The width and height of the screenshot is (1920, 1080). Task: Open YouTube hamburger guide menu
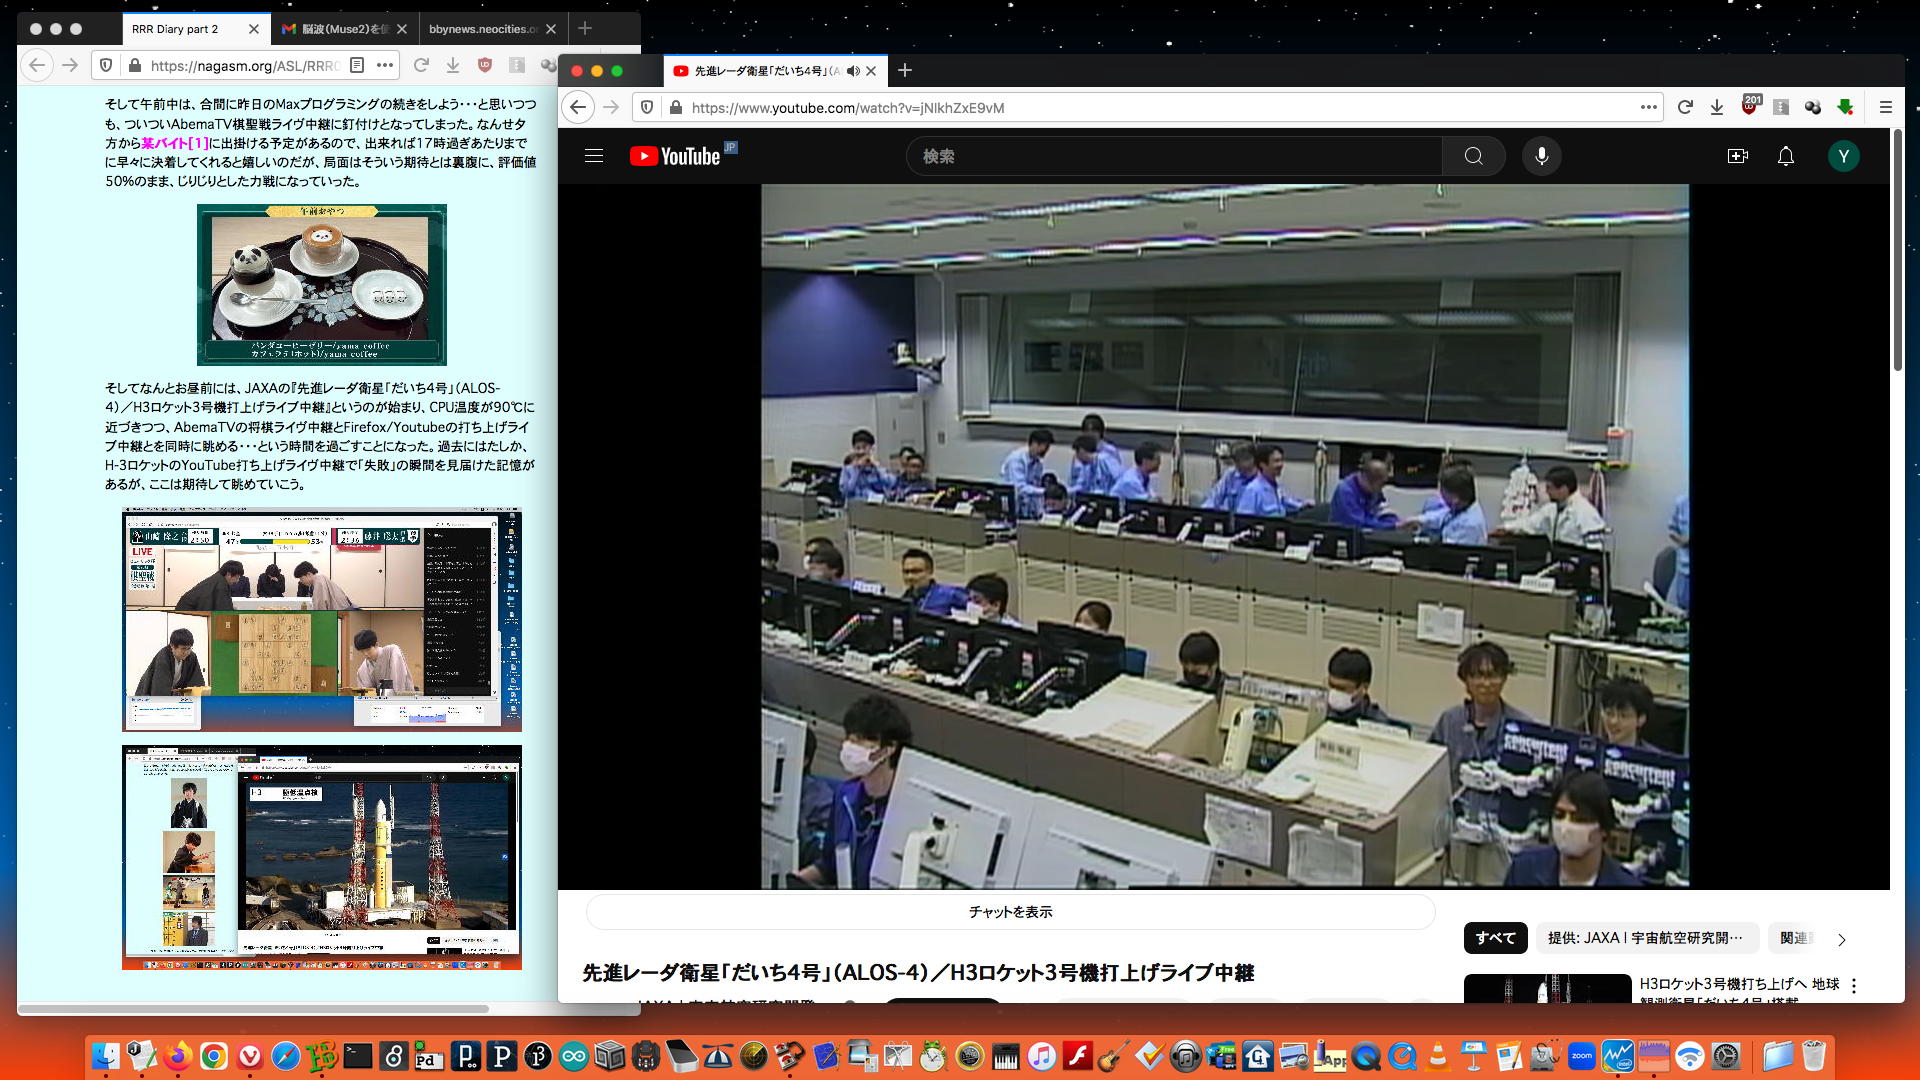pyautogui.click(x=594, y=156)
